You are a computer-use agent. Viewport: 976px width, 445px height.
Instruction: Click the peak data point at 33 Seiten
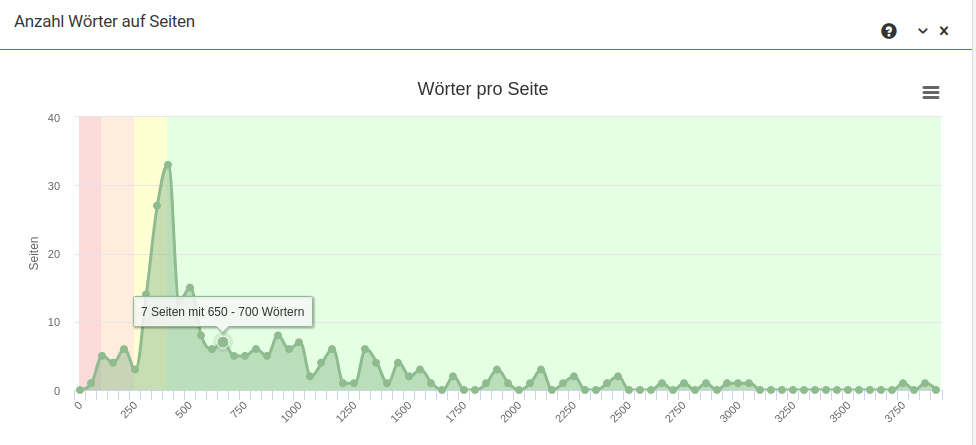click(168, 165)
